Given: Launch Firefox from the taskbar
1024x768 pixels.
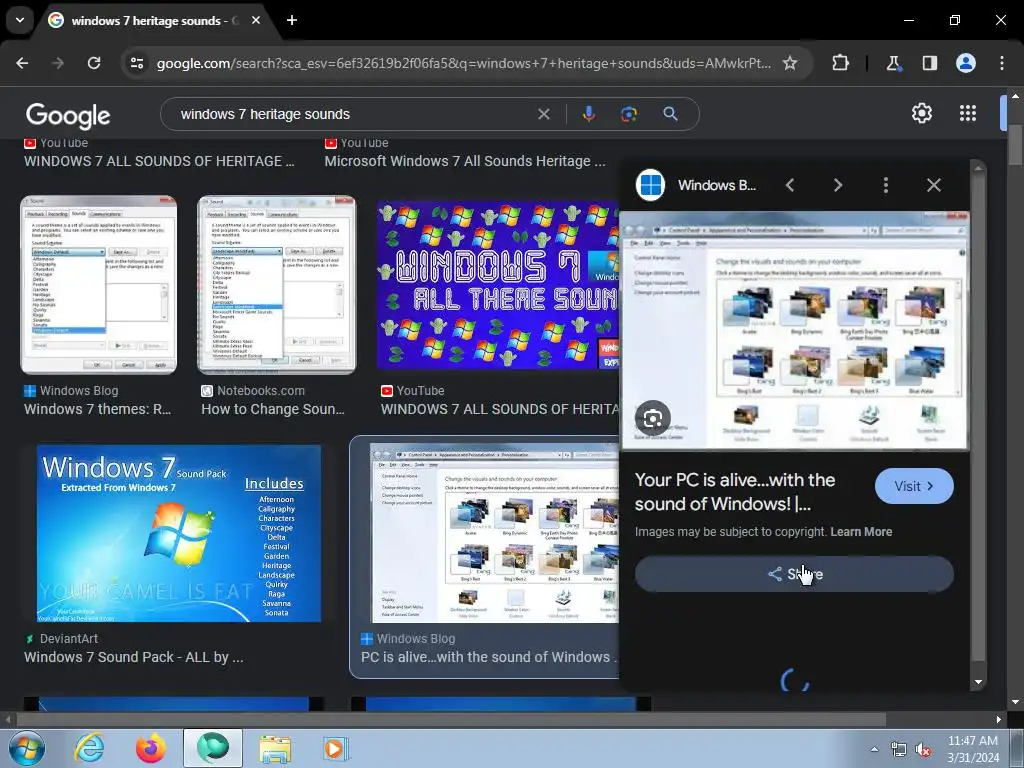Looking at the screenshot, I should 151,748.
